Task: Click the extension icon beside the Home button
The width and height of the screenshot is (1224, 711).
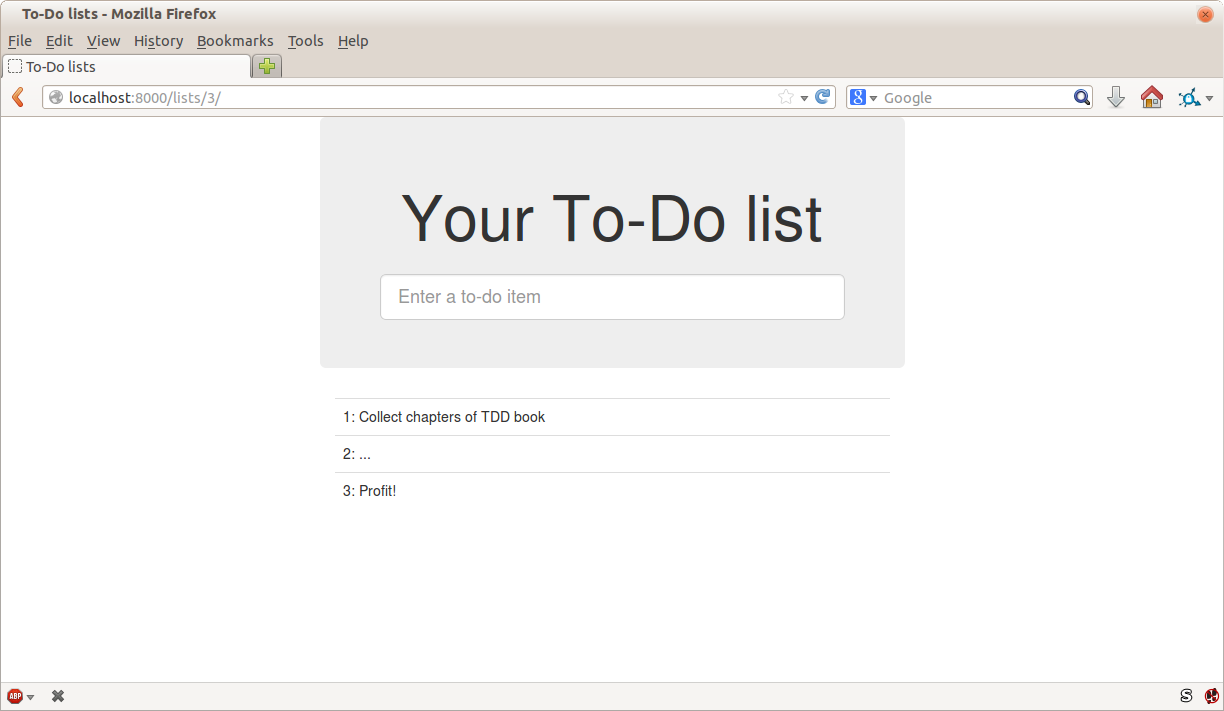Action: 1190,97
